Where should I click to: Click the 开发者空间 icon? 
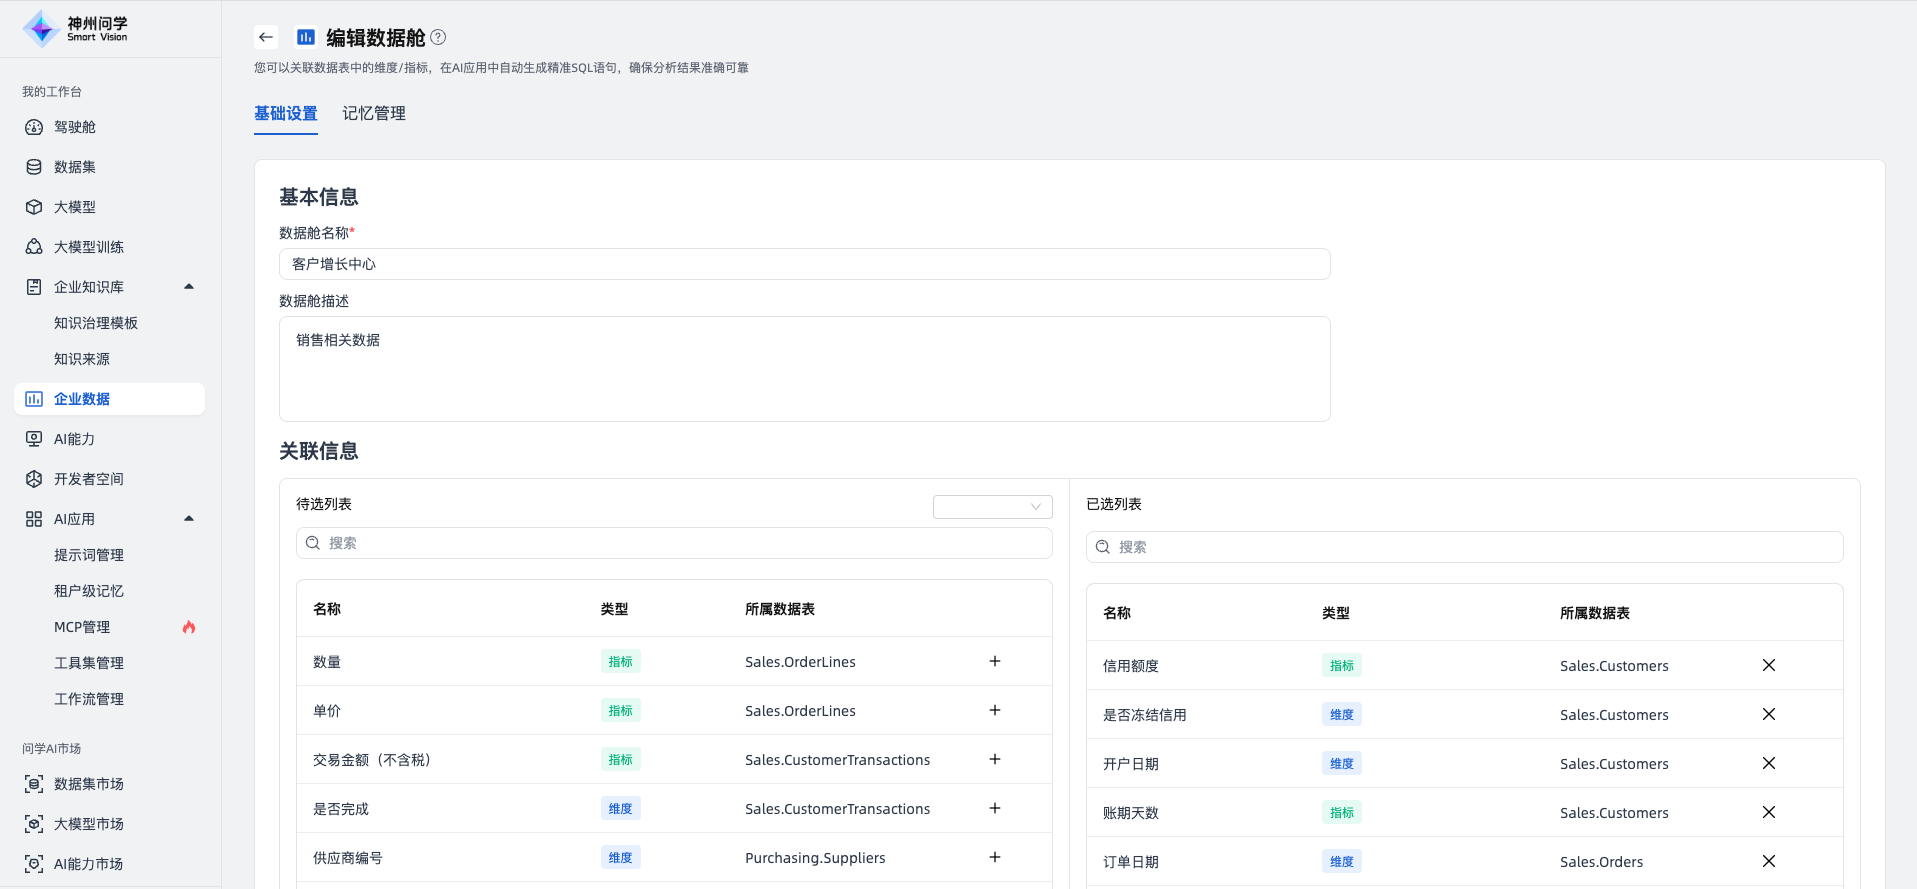tap(34, 479)
